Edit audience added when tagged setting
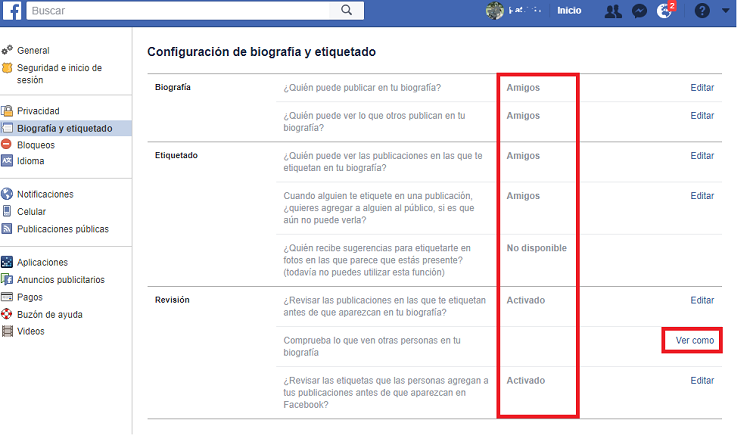The height and width of the screenshot is (448, 750). tap(702, 196)
